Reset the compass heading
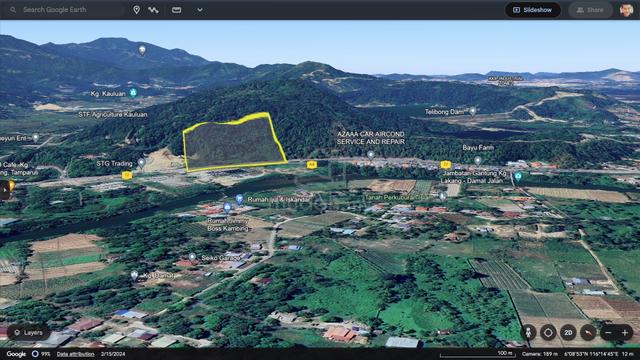The image size is (640, 360). click(x=588, y=333)
